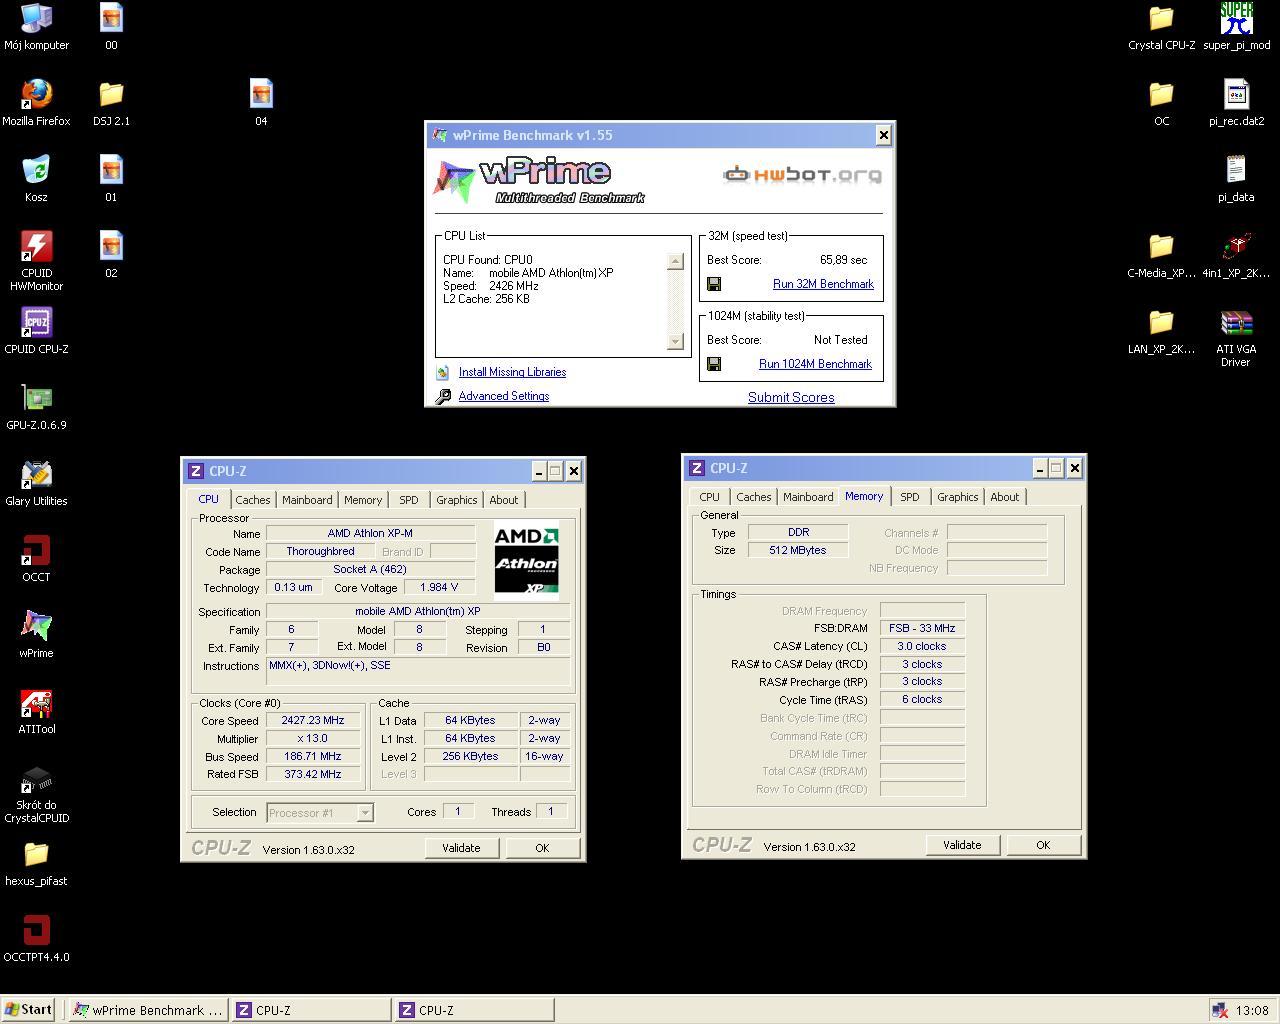
Task: Click Install Missing Libraries link
Action: [x=512, y=372]
